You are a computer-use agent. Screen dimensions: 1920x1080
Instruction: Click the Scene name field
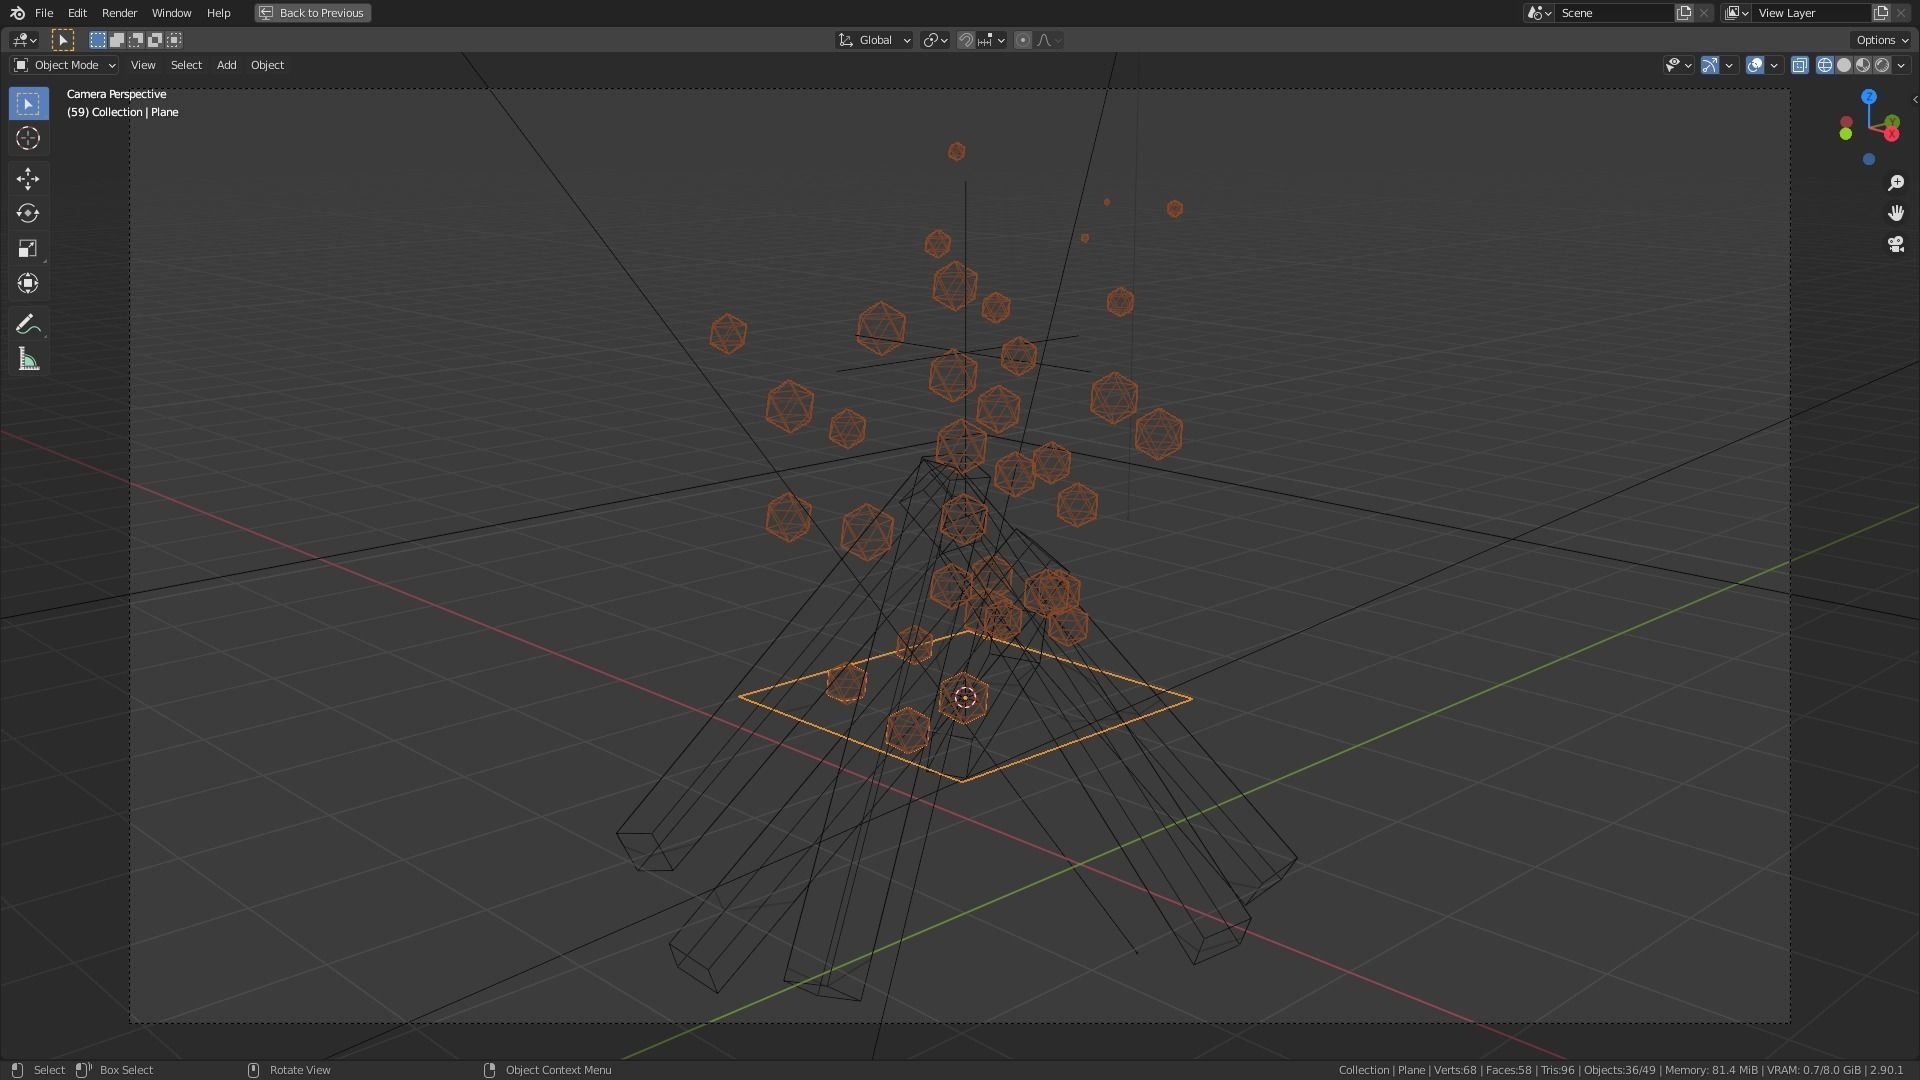tap(1612, 13)
